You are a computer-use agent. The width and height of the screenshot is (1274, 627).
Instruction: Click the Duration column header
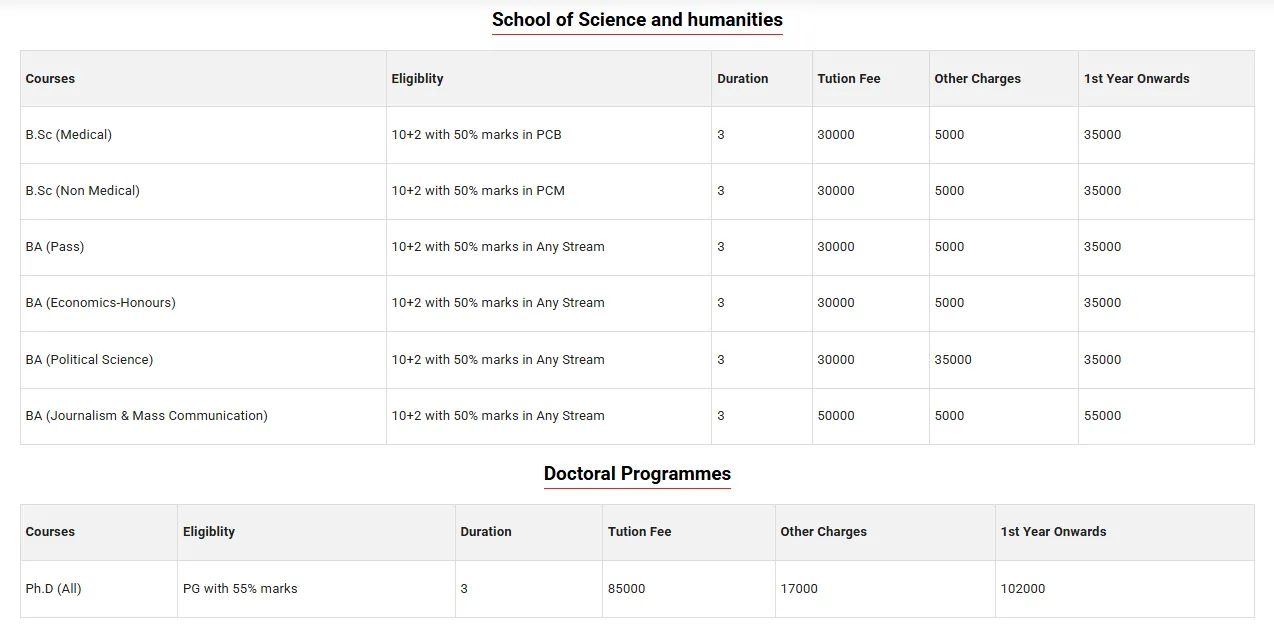click(742, 78)
